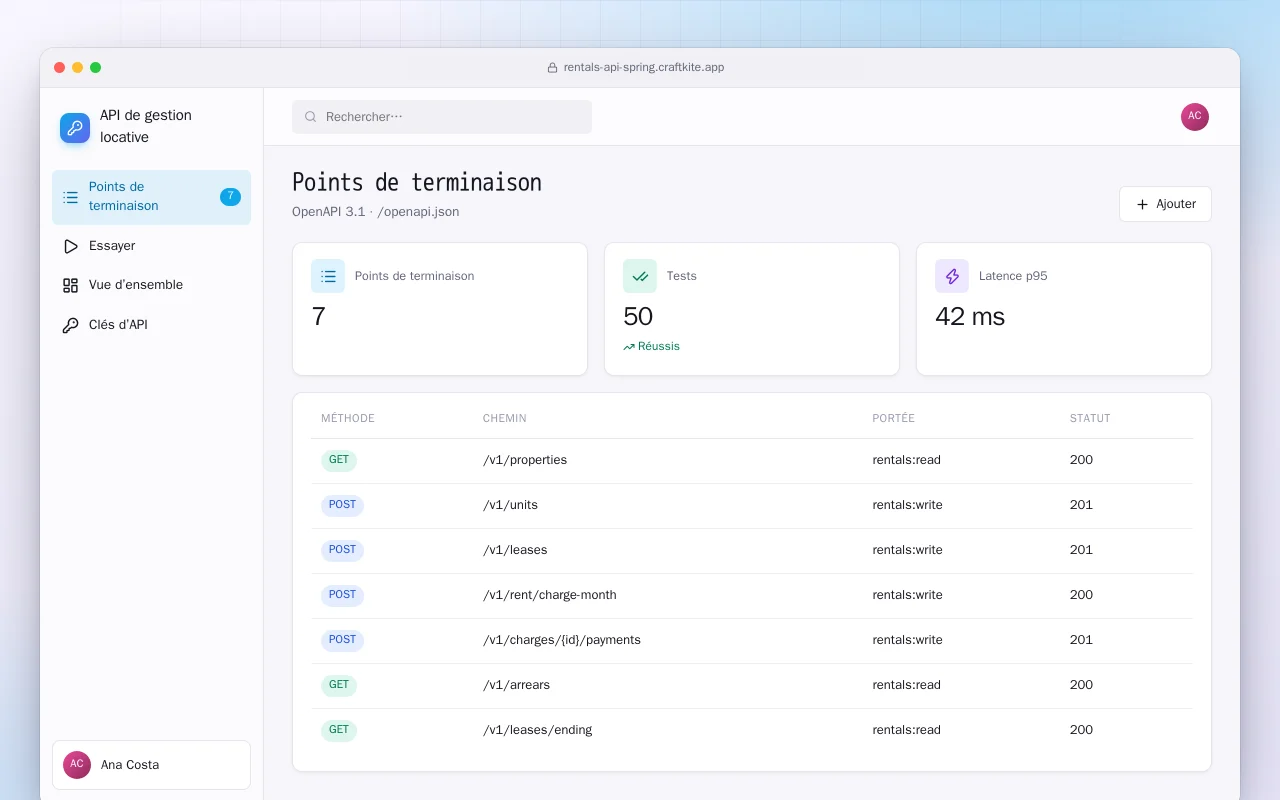1280x800 pixels.
Task: Click the OpenAPI 3.1 · /openapi.json subtitle
Action: [x=376, y=212]
